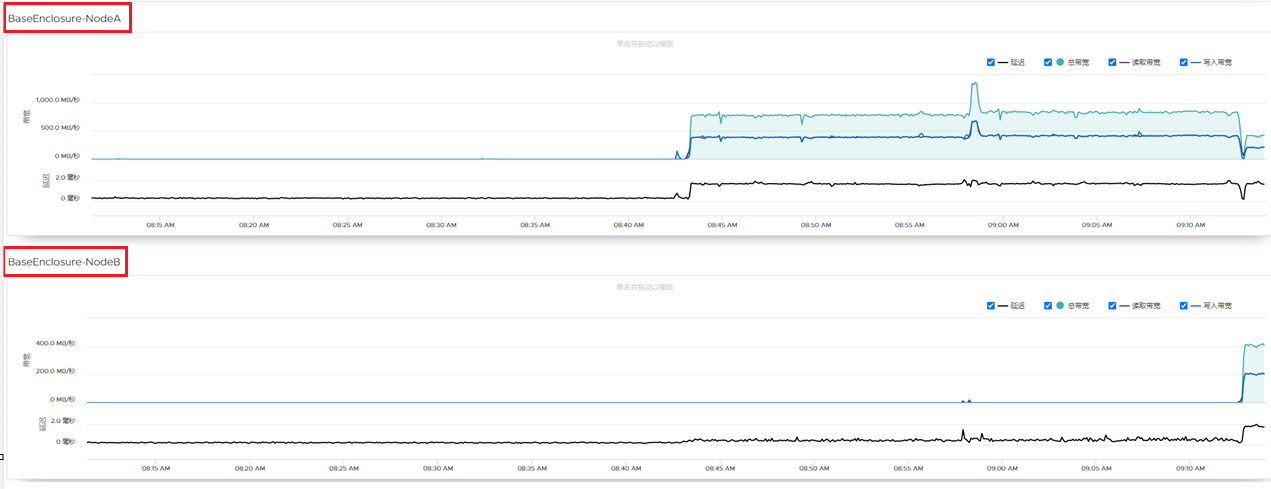The image size is (1271, 489).
Task: Click 读取带宽 legend label in NodeB chart
Action: pyautogui.click(x=1146, y=305)
